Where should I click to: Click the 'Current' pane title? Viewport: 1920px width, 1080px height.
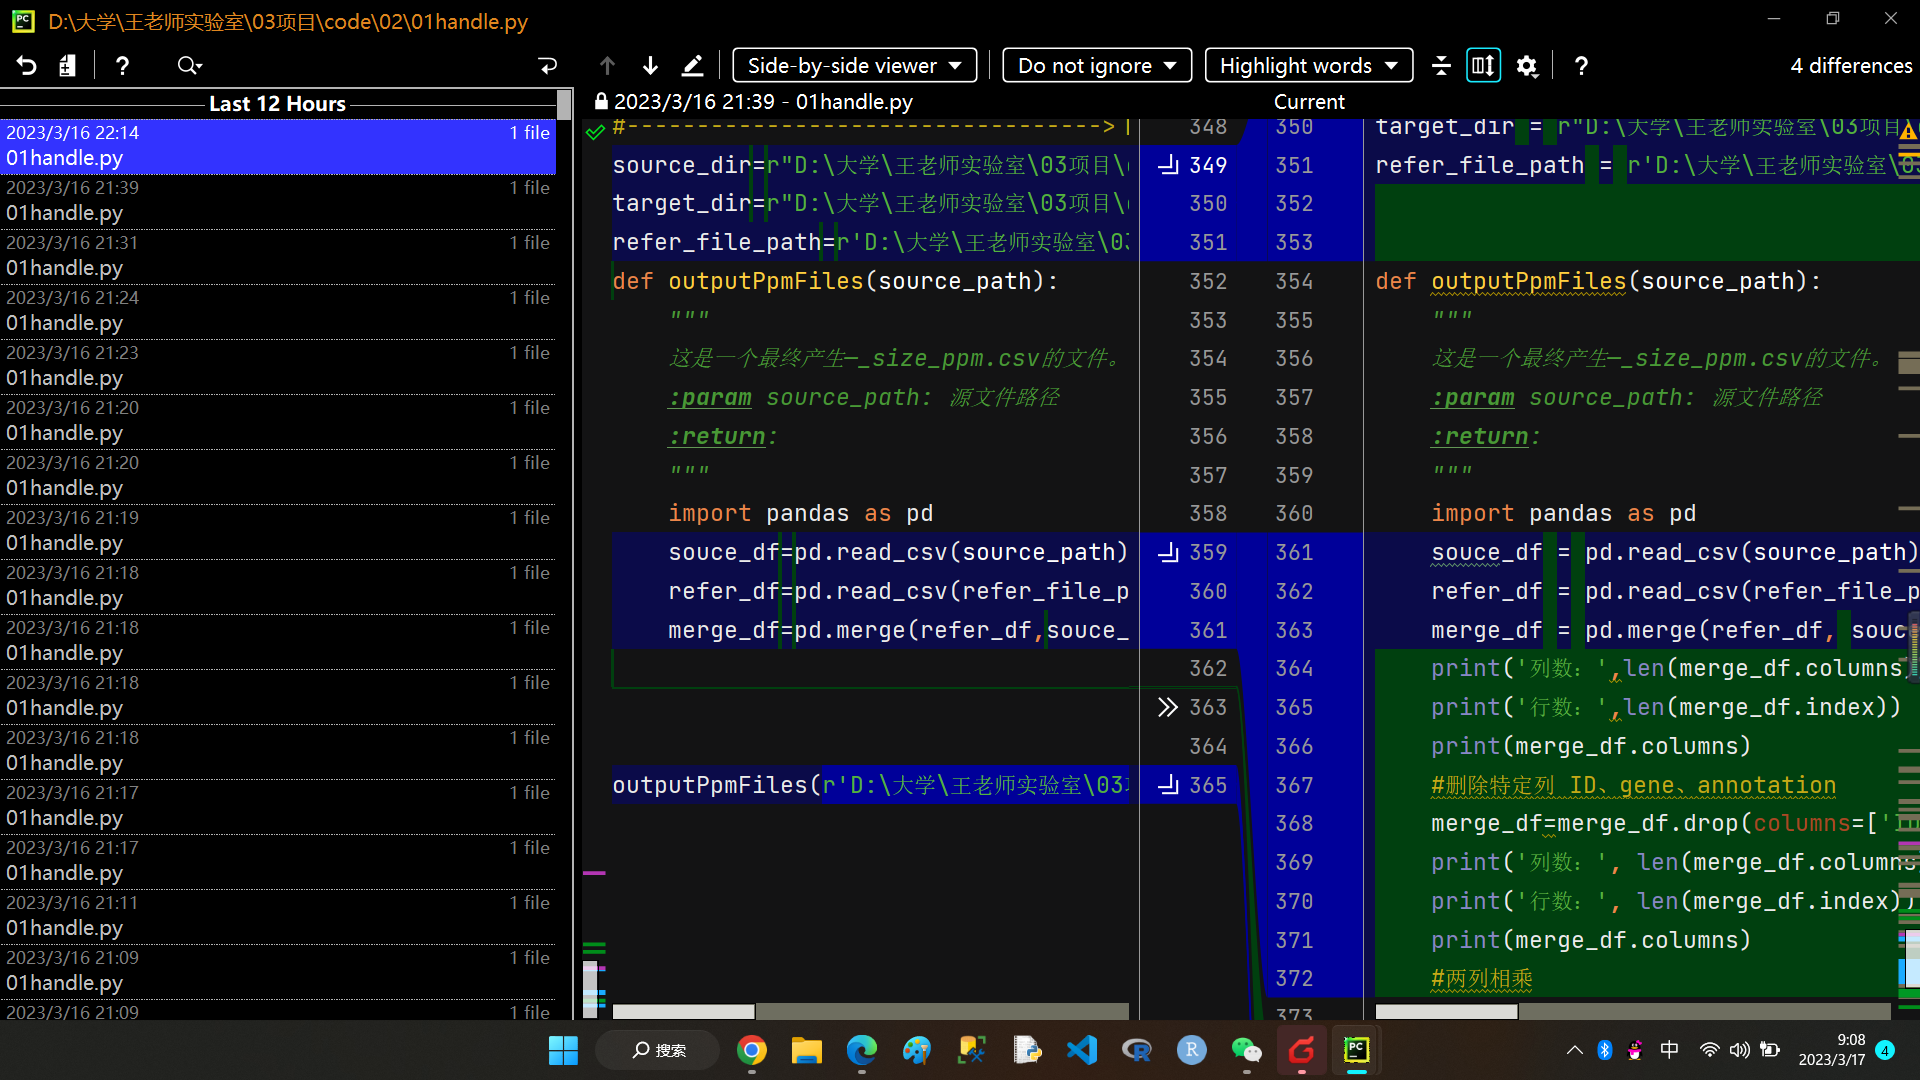pyautogui.click(x=1309, y=102)
